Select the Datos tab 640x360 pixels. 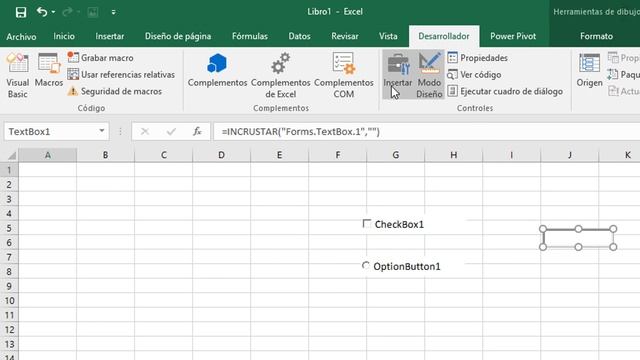(299, 36)
